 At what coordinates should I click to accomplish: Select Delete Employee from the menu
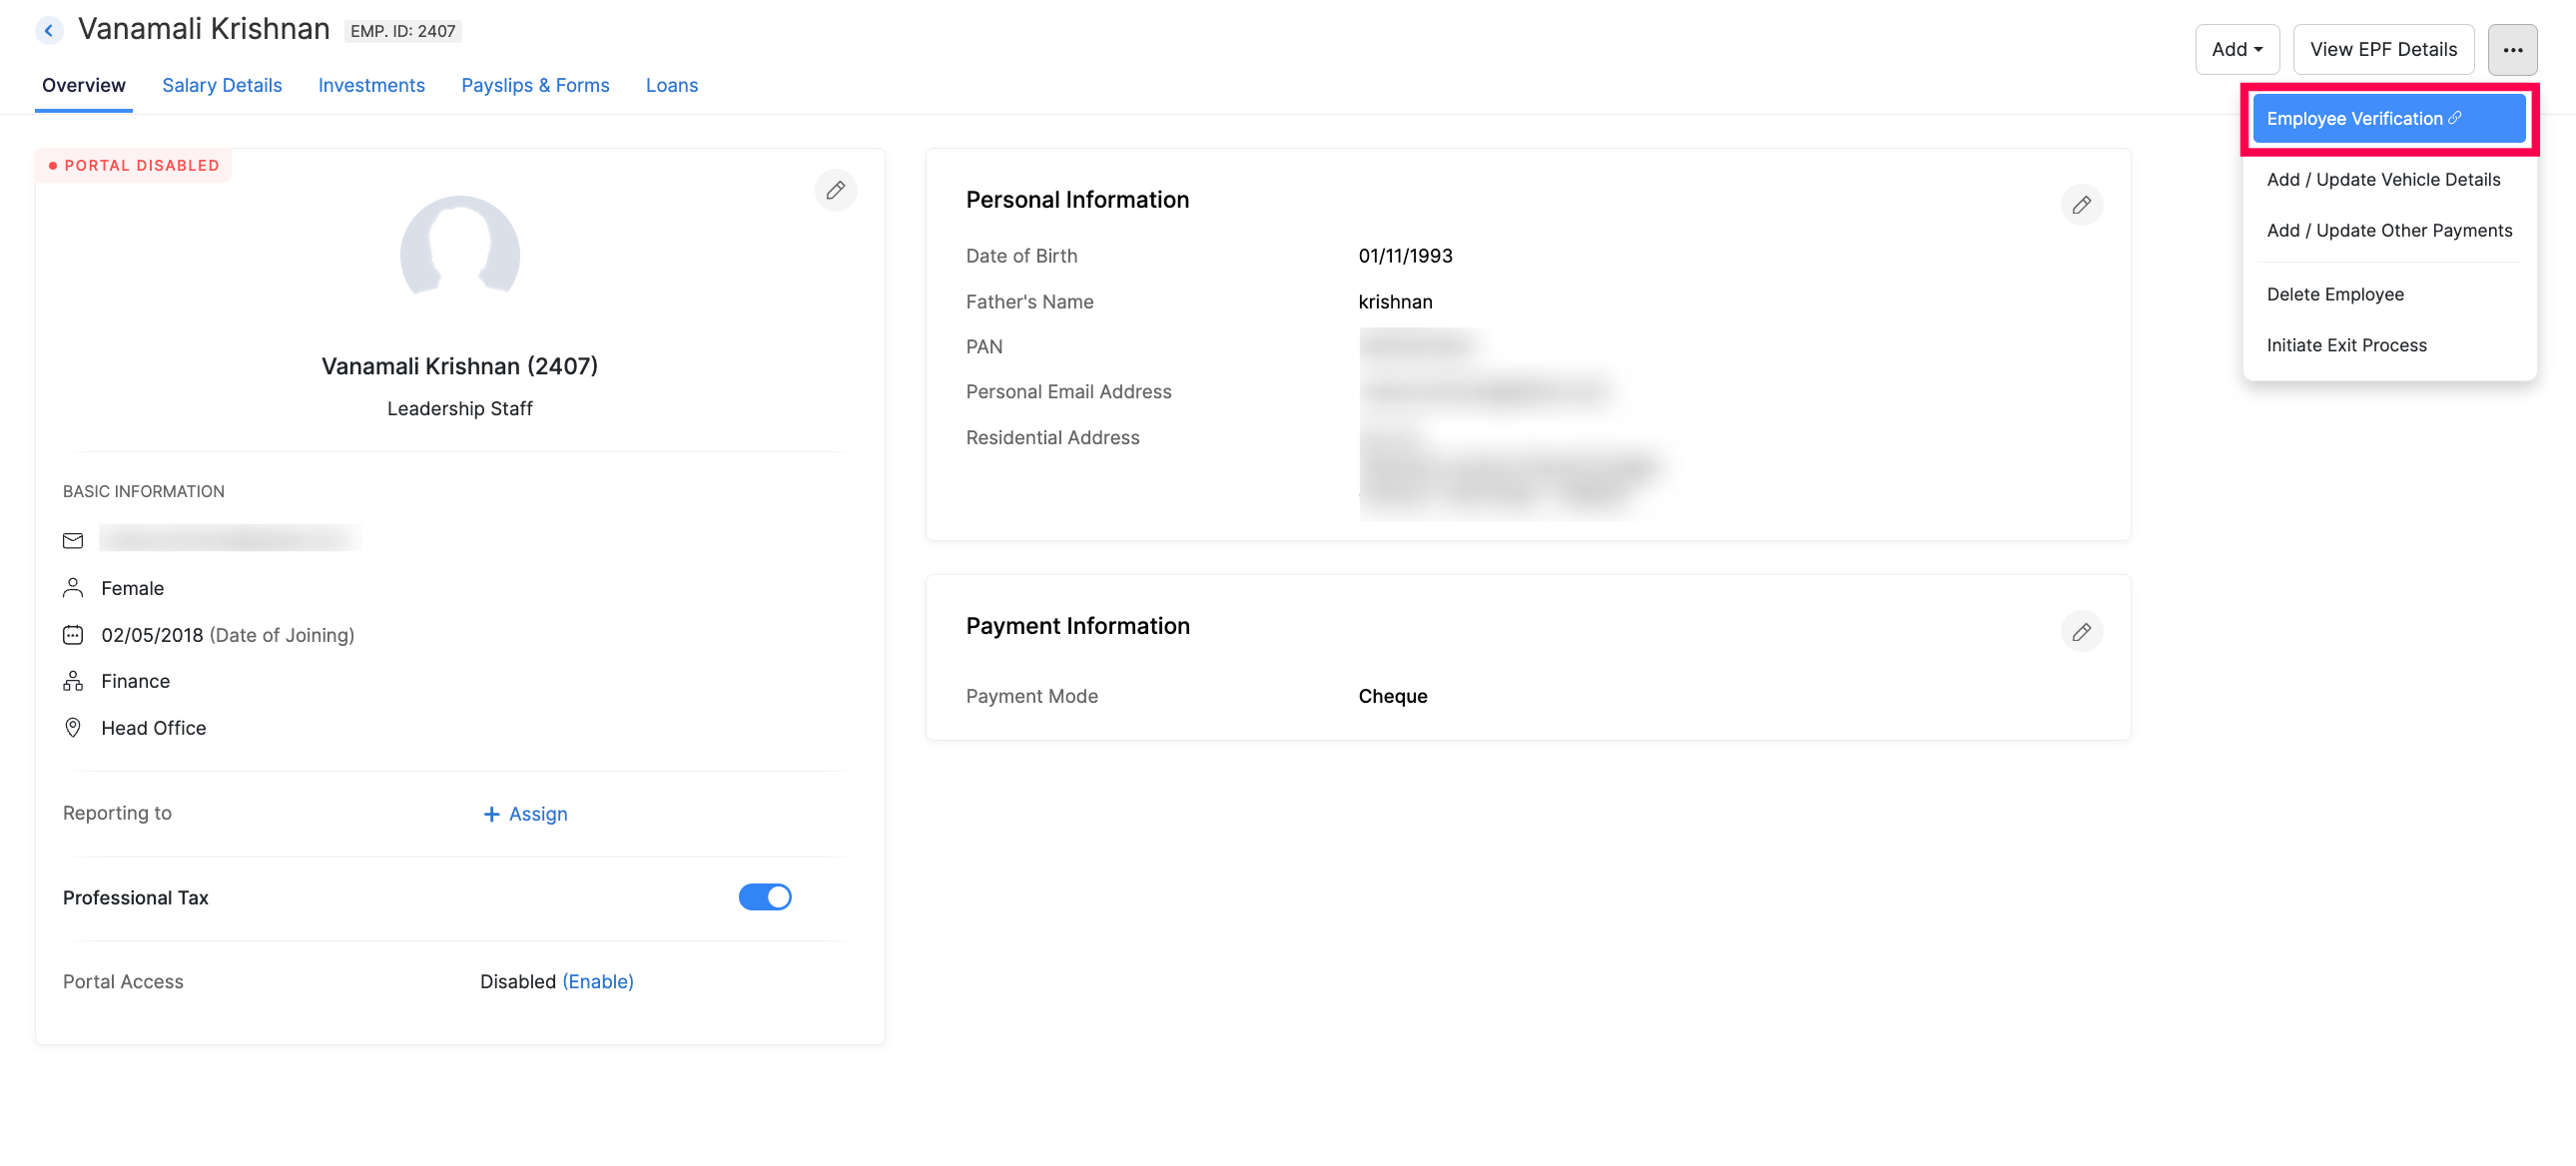[x=2334, y=294]
